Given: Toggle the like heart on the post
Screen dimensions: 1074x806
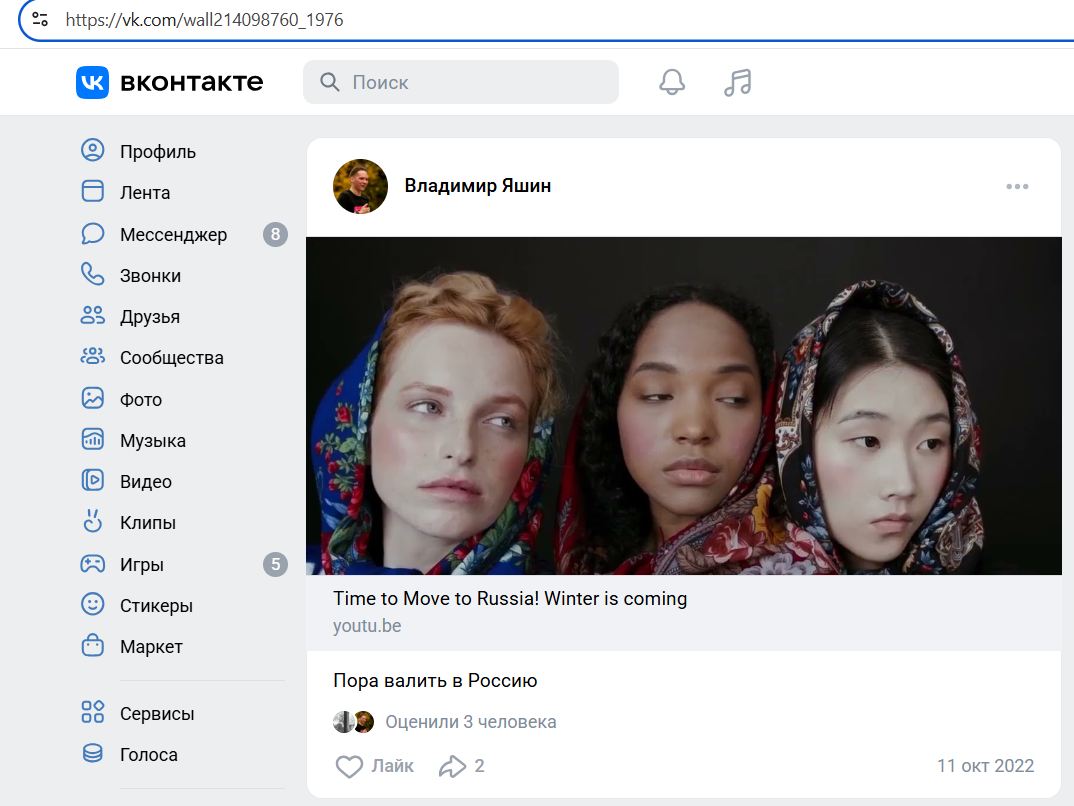Looking at the screenshot, I should [349, 766].
